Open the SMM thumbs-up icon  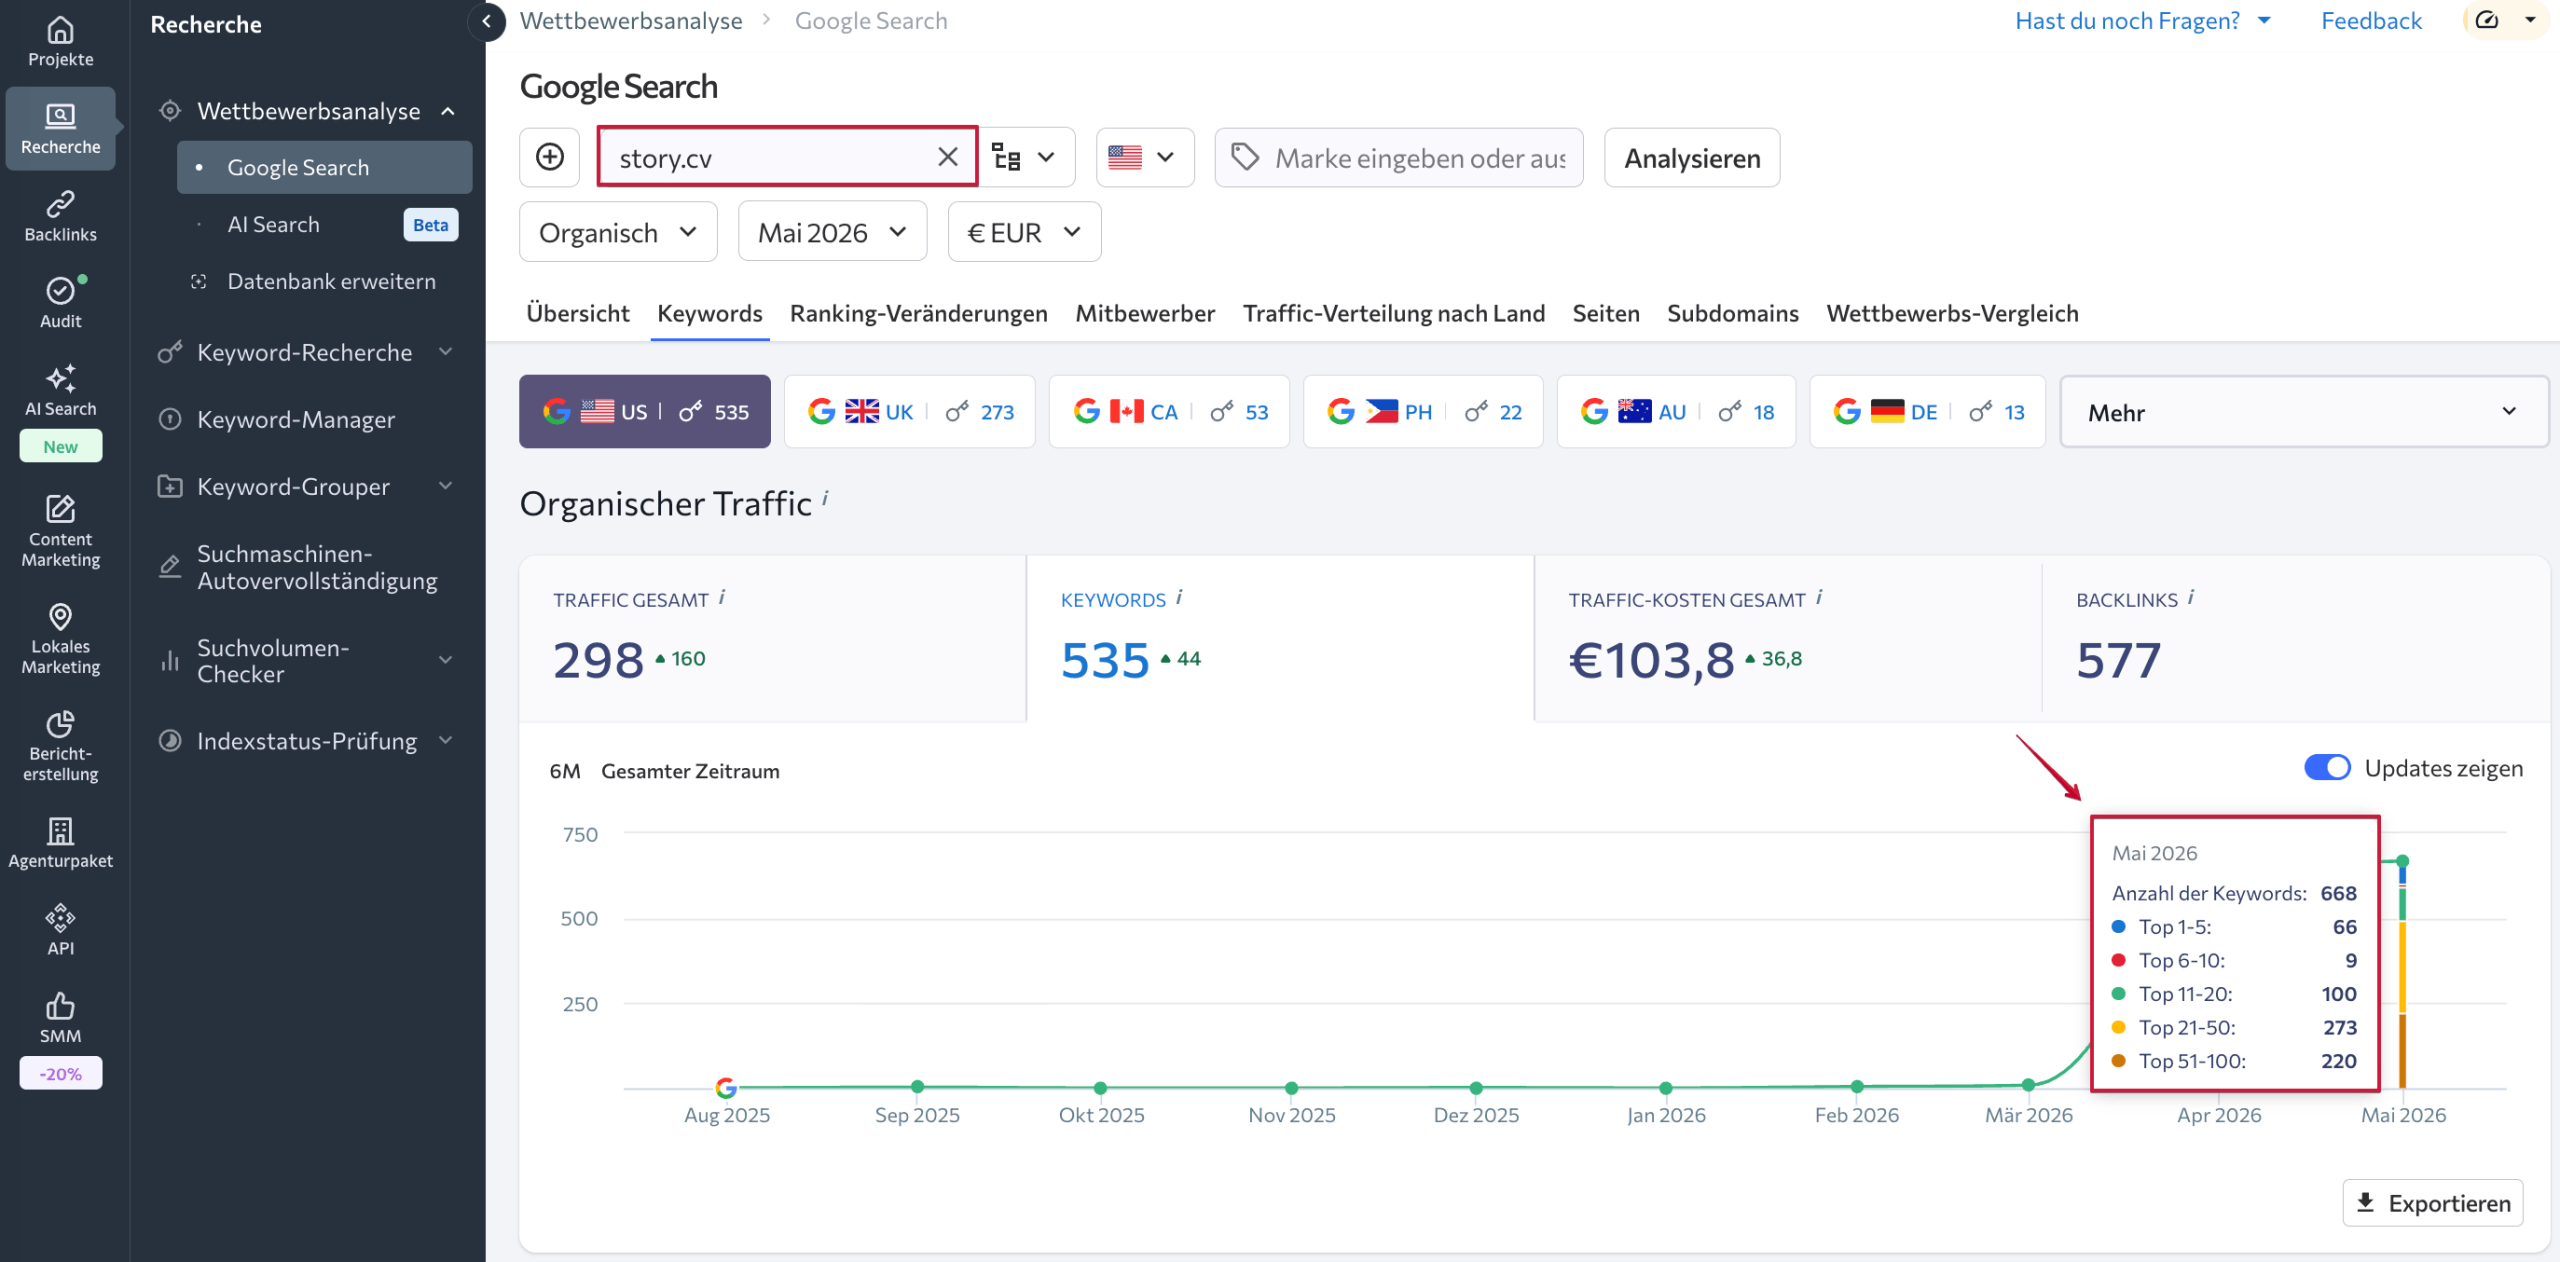[60, 1018]
